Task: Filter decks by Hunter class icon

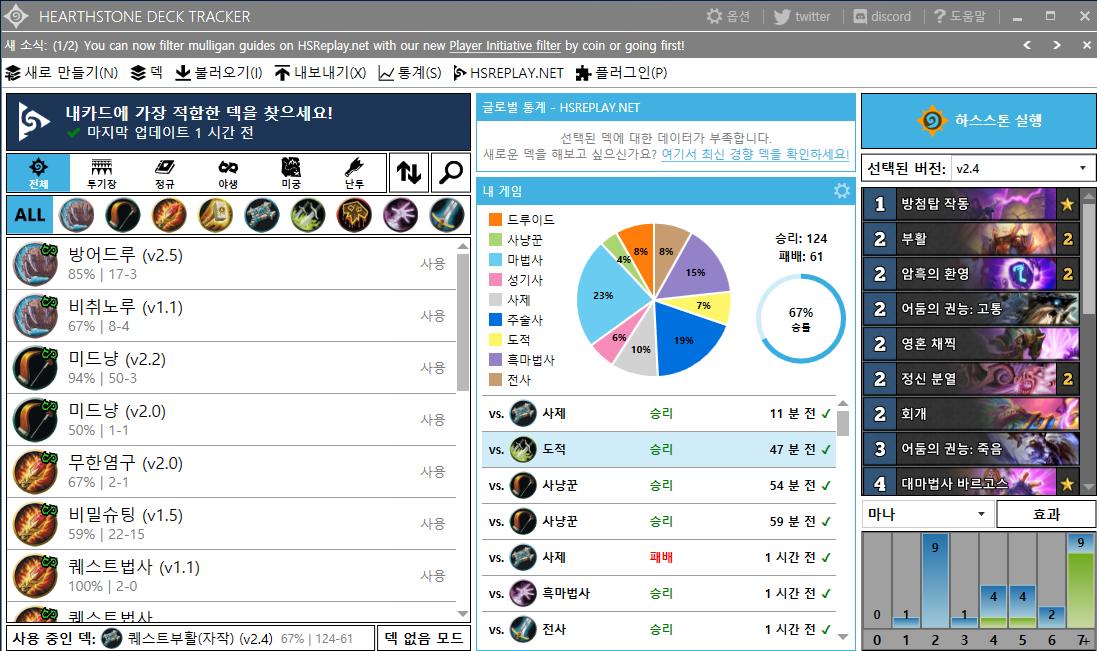Action: [122, 215]
